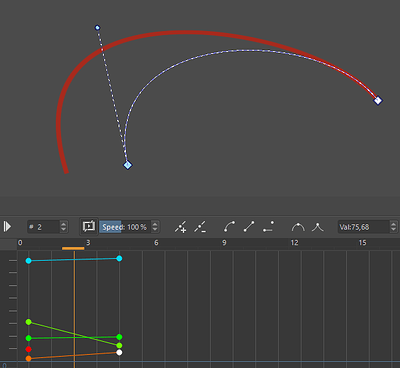The height and width of the screenshot is (368, 400).
Task: Toggle the loop preview icon
Action: 89,227
